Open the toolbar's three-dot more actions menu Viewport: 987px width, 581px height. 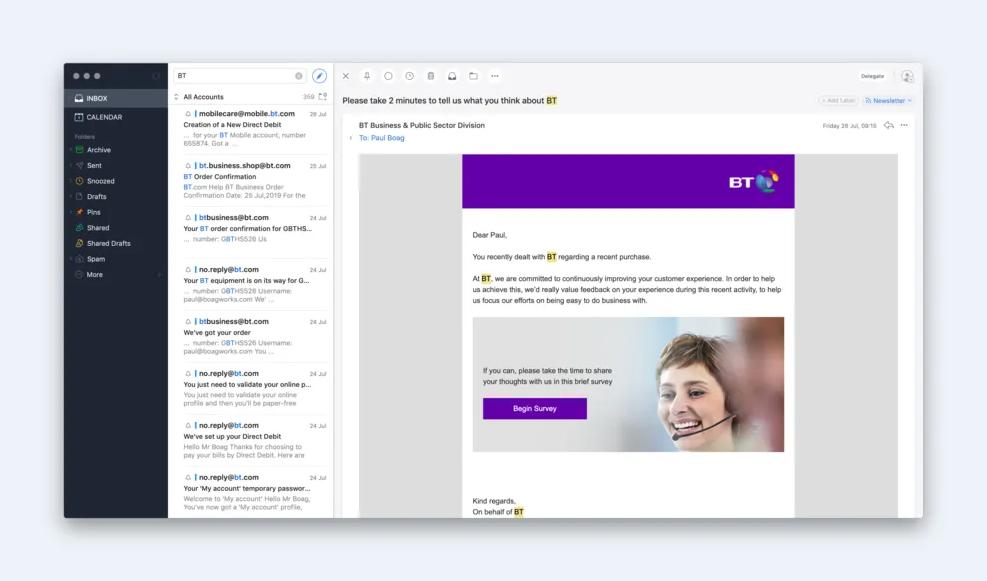pos(494,76)
